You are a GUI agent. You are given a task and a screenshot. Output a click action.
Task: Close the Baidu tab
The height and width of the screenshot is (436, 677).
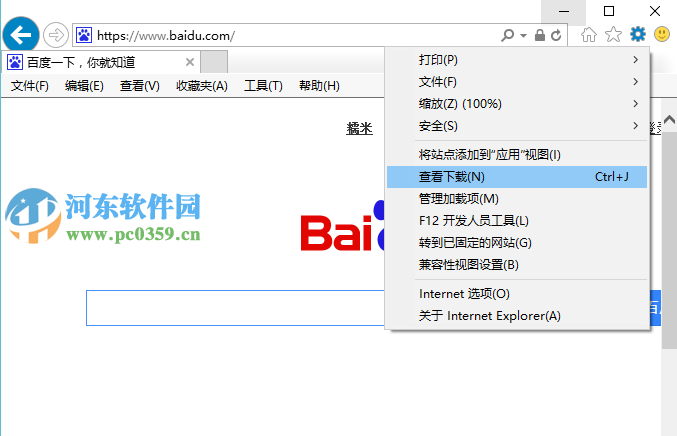point(190,62)
